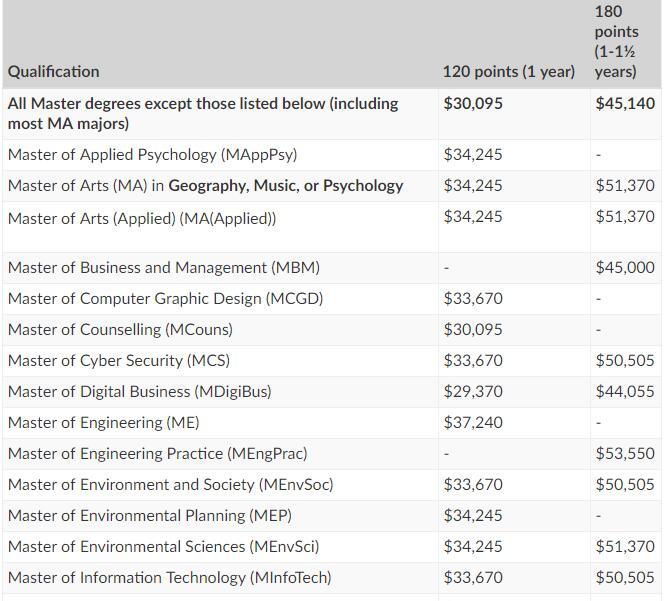Select Master of Computer Graphic Design (MCGD)

[x=165, y=299]
